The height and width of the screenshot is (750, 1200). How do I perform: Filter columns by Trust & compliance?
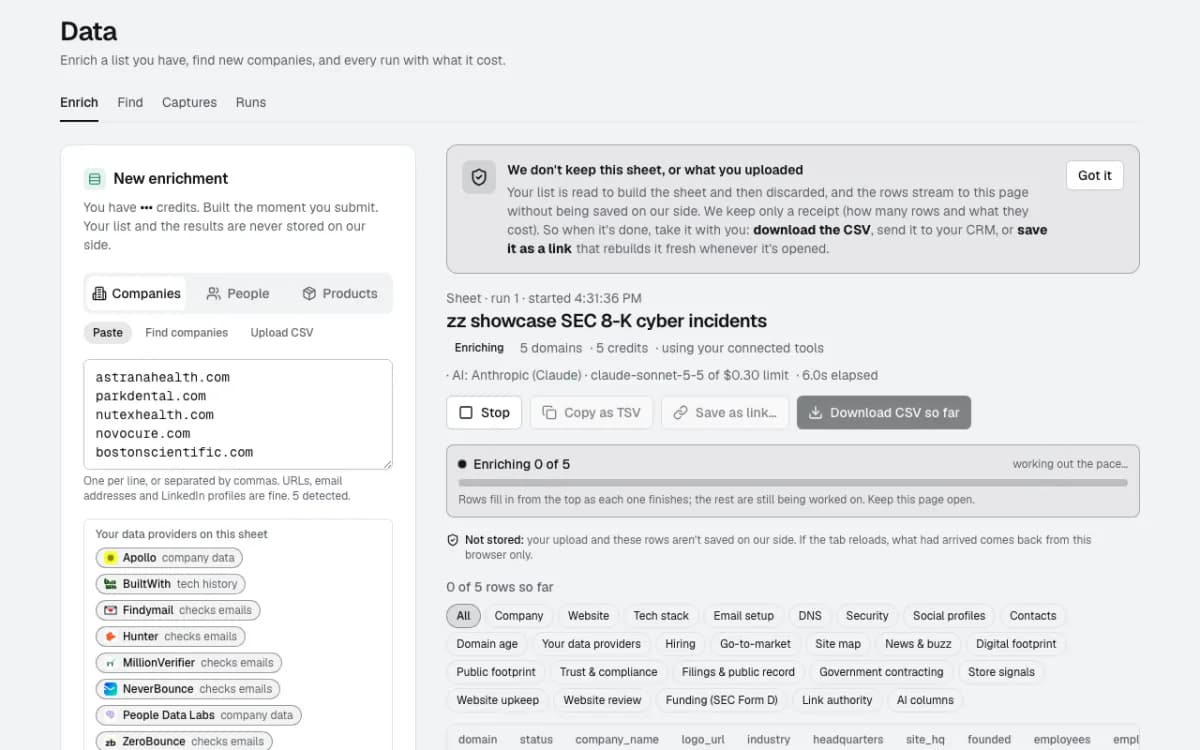[x=609, y=672]
